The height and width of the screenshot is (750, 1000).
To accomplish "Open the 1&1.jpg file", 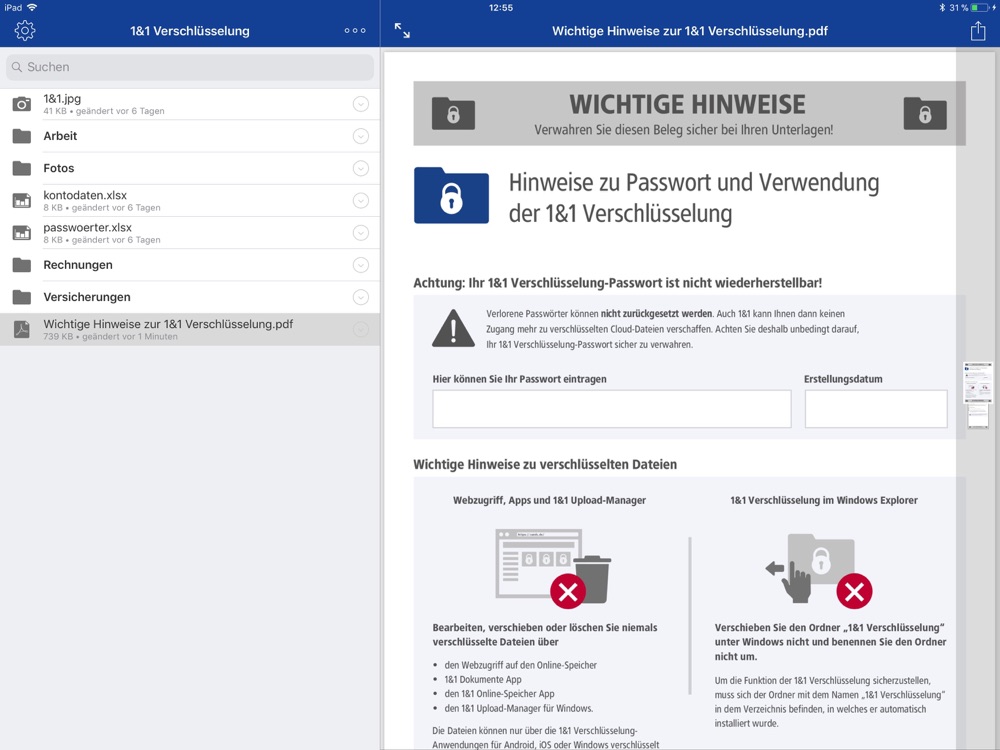I will (x=190, y=104).
